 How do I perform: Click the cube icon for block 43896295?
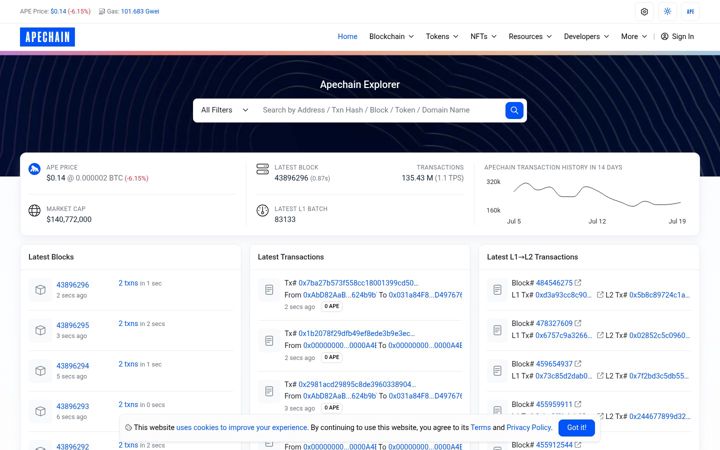pyautogui.click(x=40, y=330)
